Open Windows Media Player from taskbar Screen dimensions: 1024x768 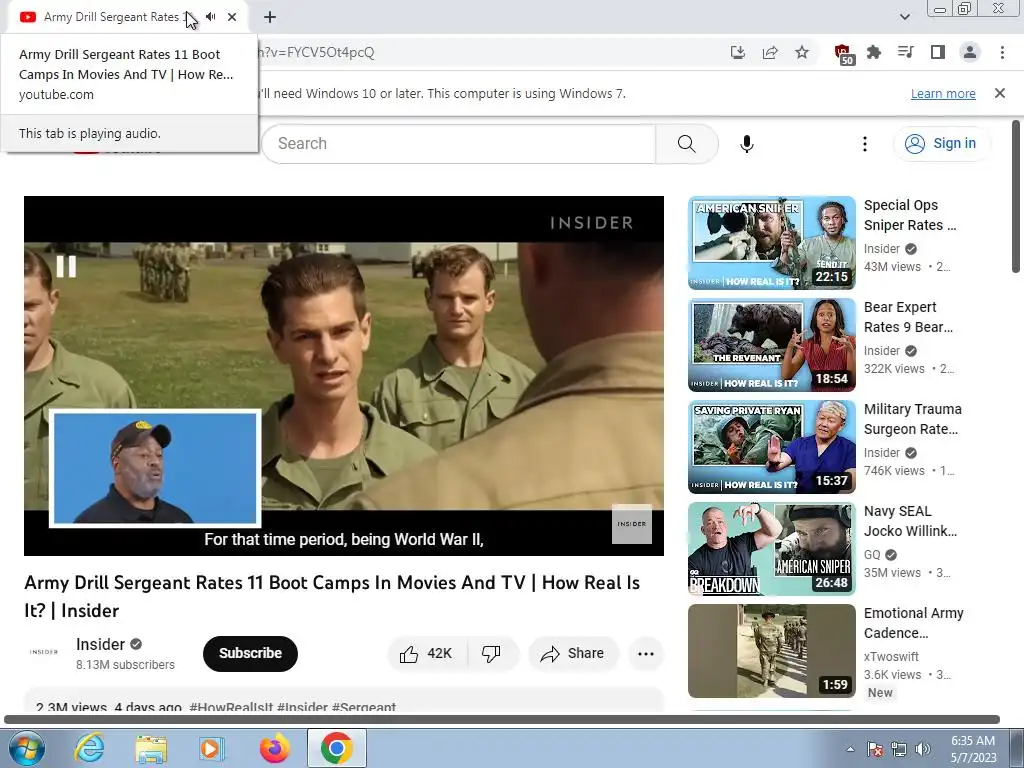tap(212, 748)
